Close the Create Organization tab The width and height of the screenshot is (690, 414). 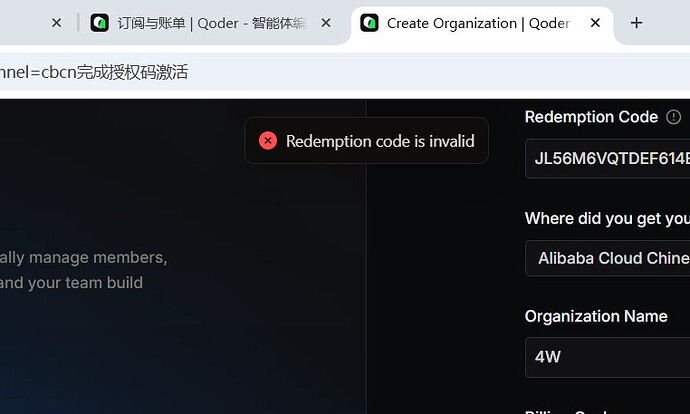(595, 23)
